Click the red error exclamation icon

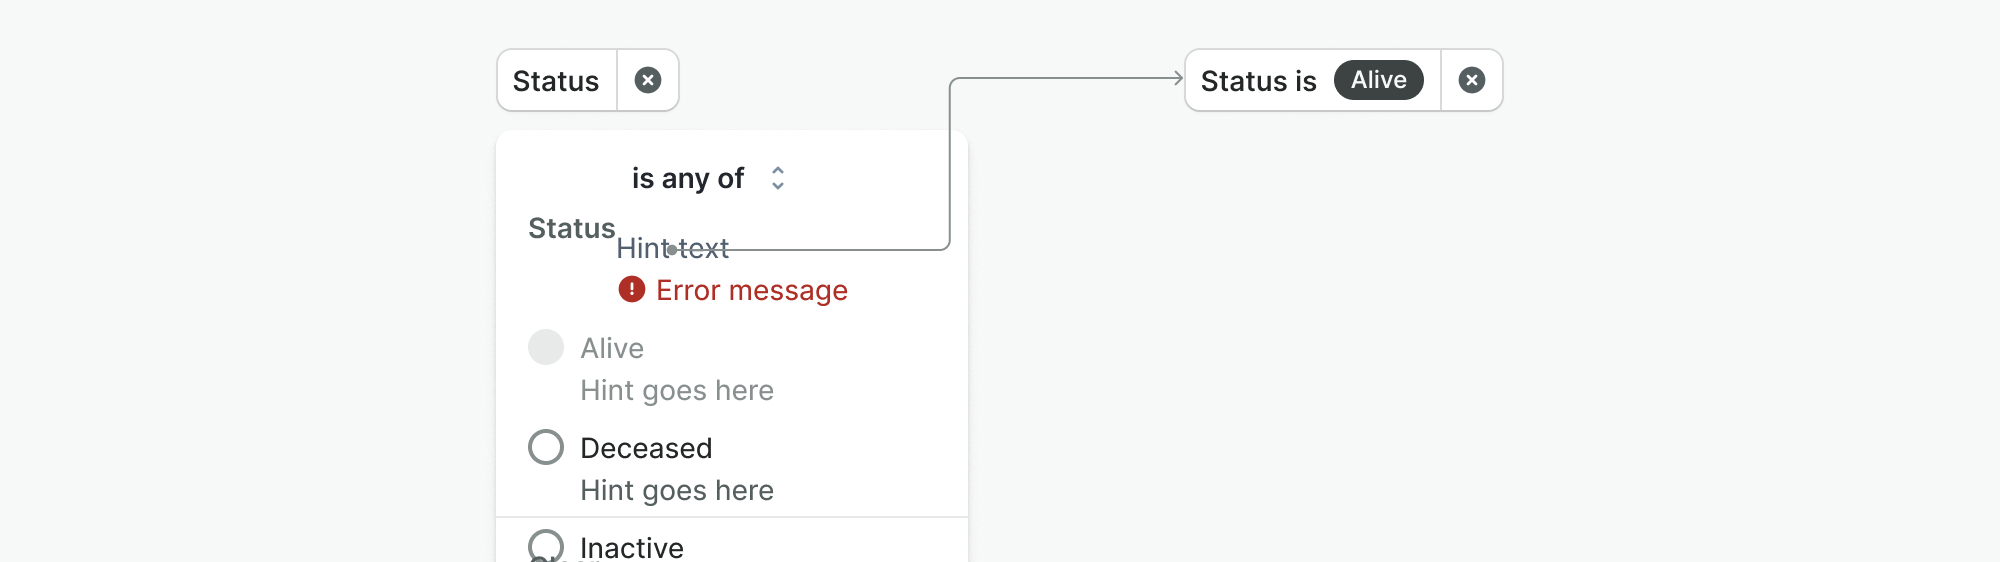pyautogui.click(x=632, y=289)
